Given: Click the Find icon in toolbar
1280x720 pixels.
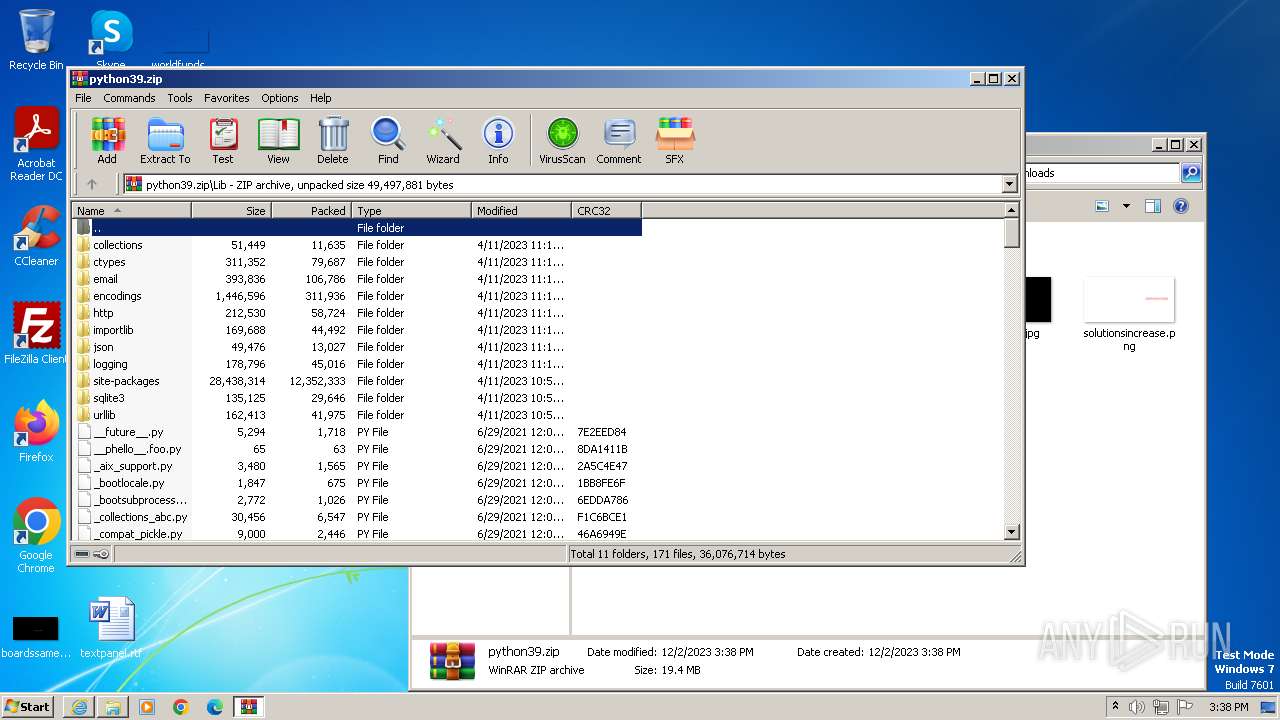Looking at the screenshot, I should coord(388,140).
